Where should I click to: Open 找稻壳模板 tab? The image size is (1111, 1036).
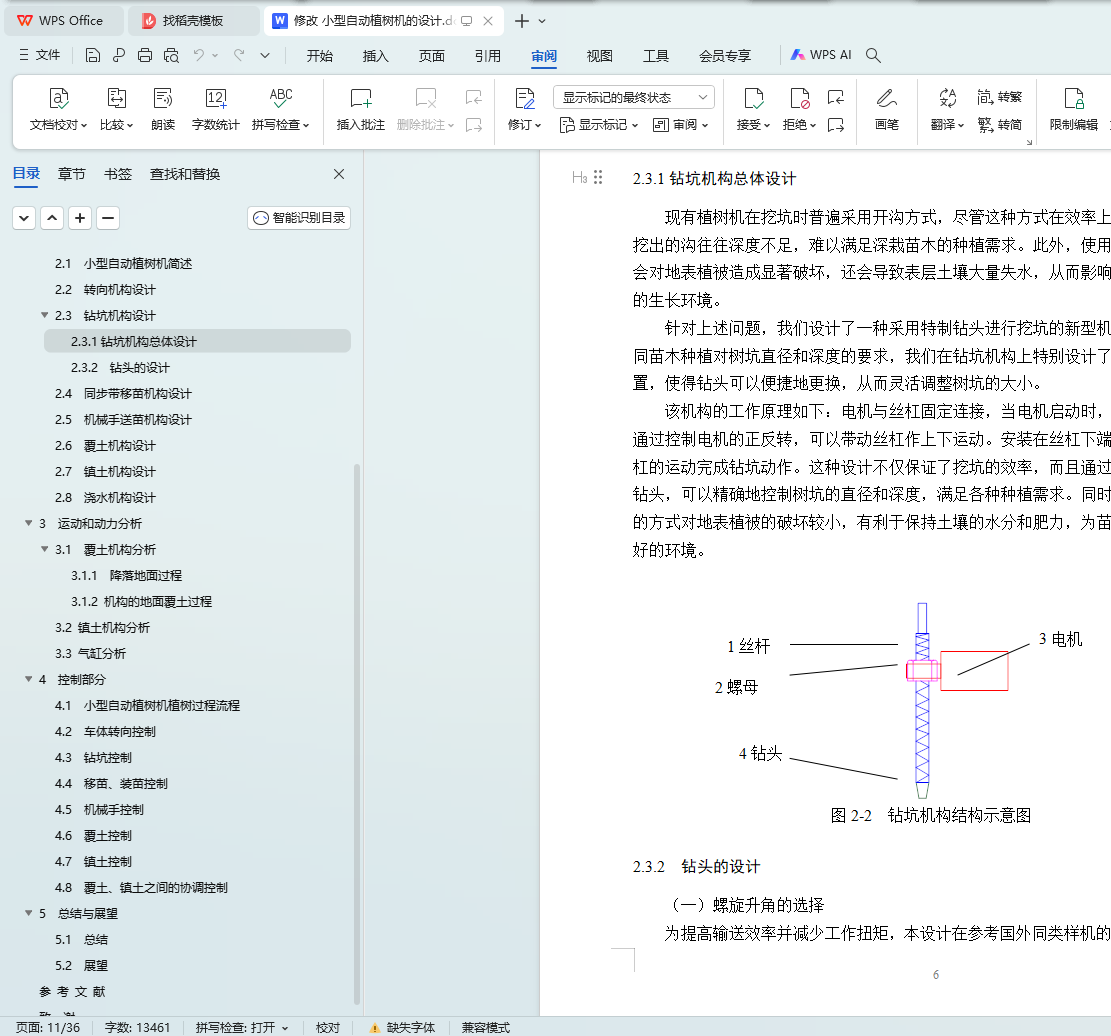point(193,21)
